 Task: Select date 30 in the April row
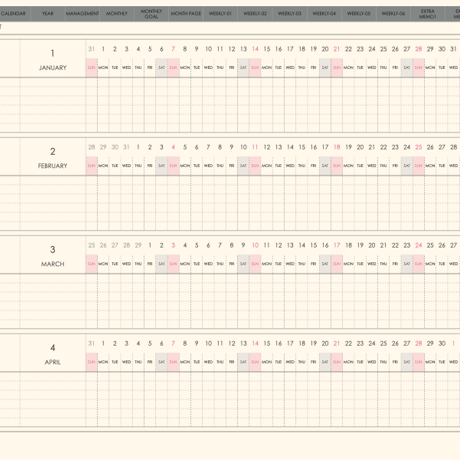tap(442, 343)
